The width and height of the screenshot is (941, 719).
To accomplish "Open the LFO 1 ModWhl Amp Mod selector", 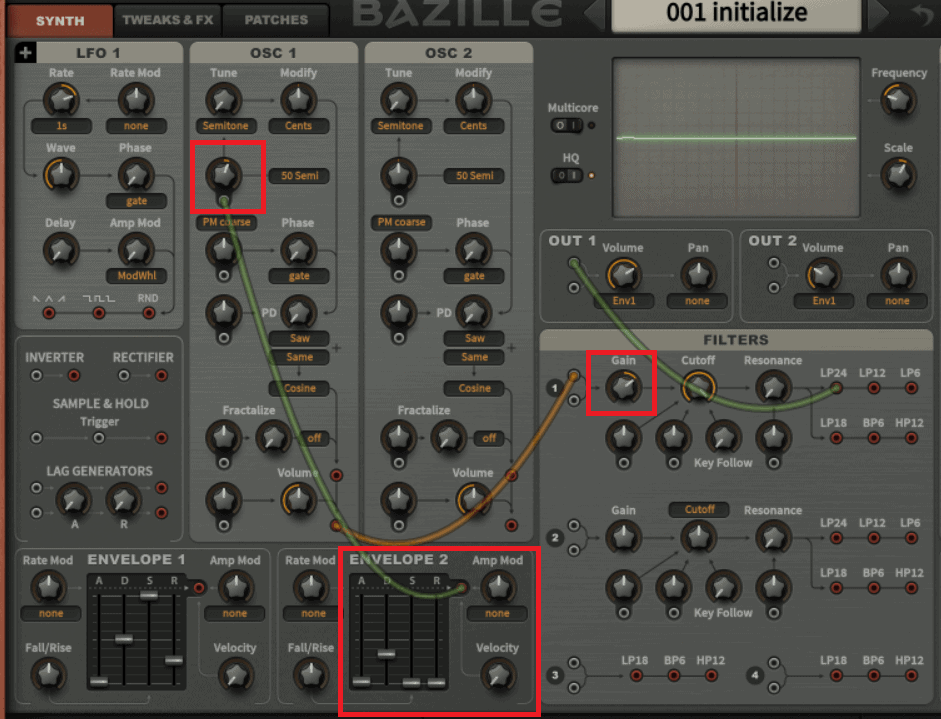I will tap(136, 276).
